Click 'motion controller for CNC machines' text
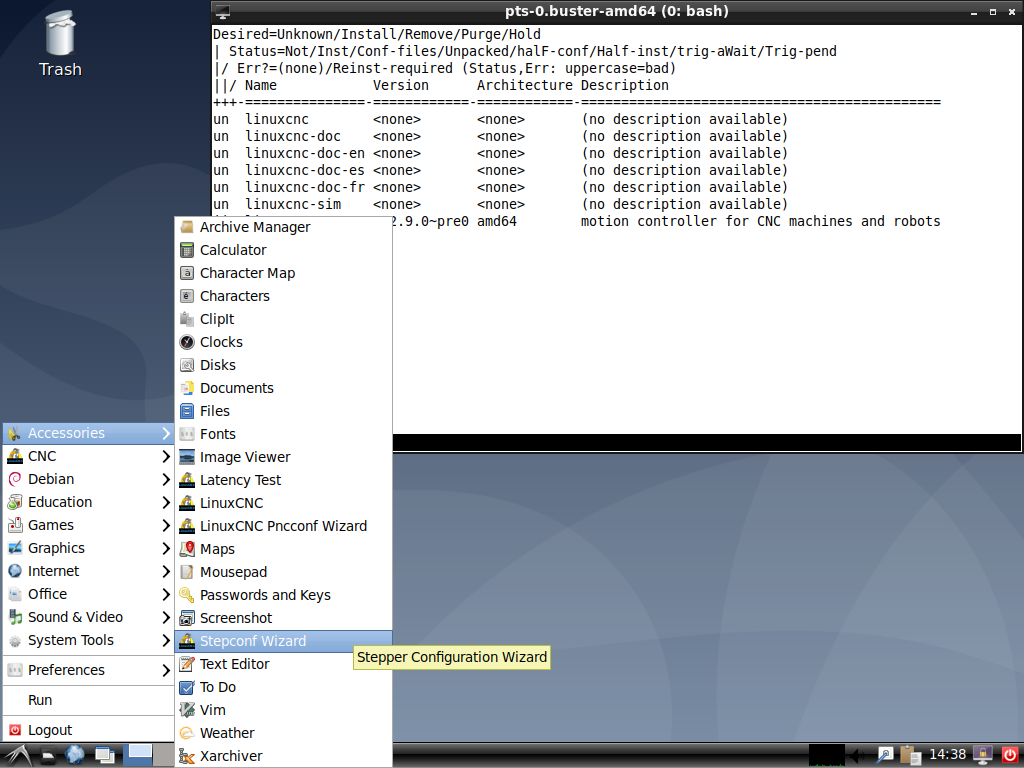The width and height of the screenshot is (1024, 768). (x=709, y=221)
